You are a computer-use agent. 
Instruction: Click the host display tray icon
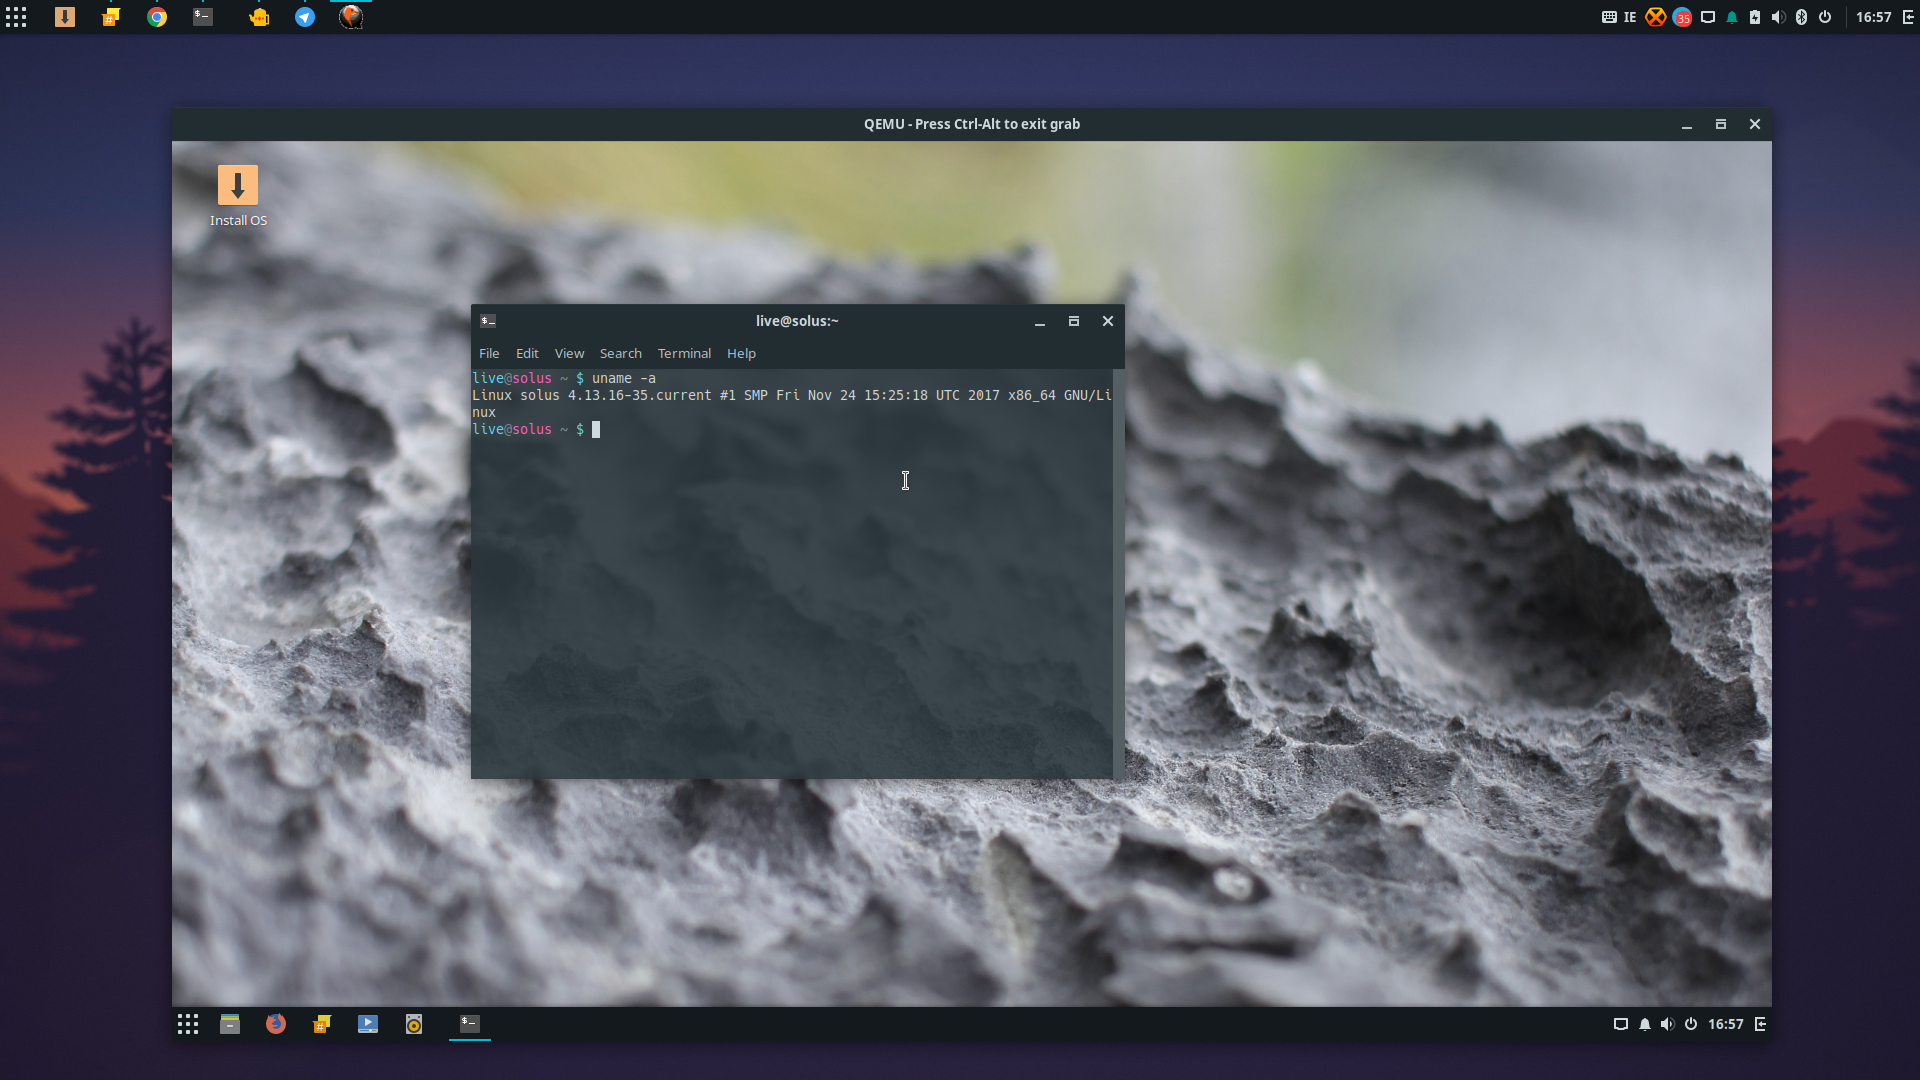click(1708, 17)
